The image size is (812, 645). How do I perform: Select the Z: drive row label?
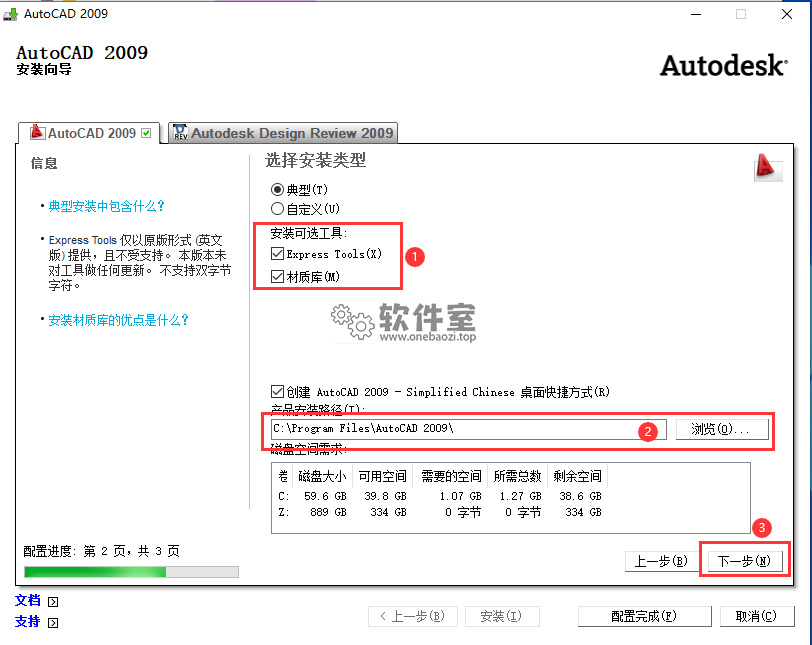tap(283, 512)
